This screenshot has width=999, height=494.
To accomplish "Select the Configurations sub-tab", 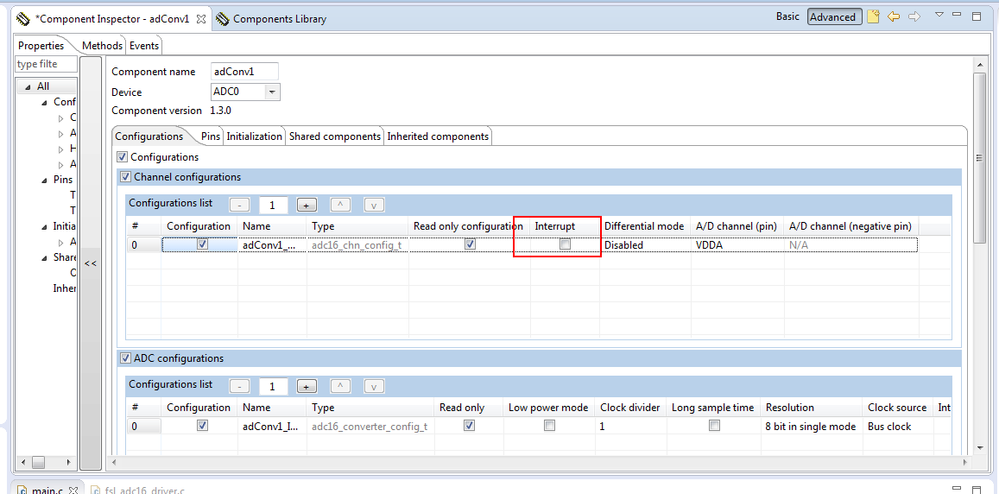I will pyautogui.click(x=149, y=136).
